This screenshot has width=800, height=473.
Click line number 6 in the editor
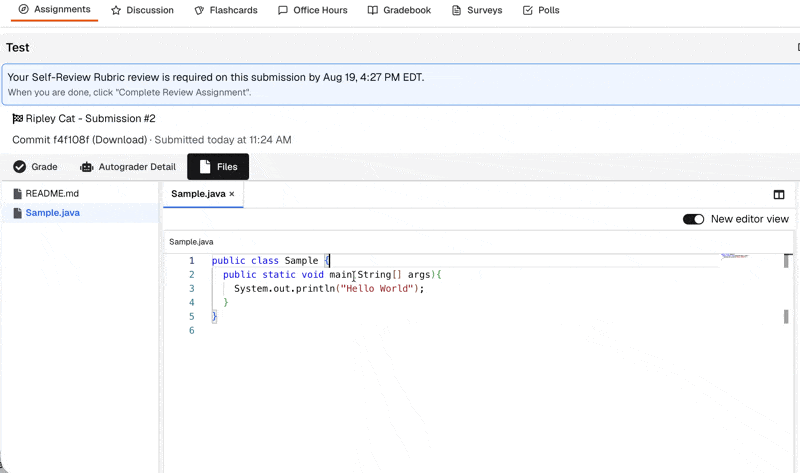192,331
